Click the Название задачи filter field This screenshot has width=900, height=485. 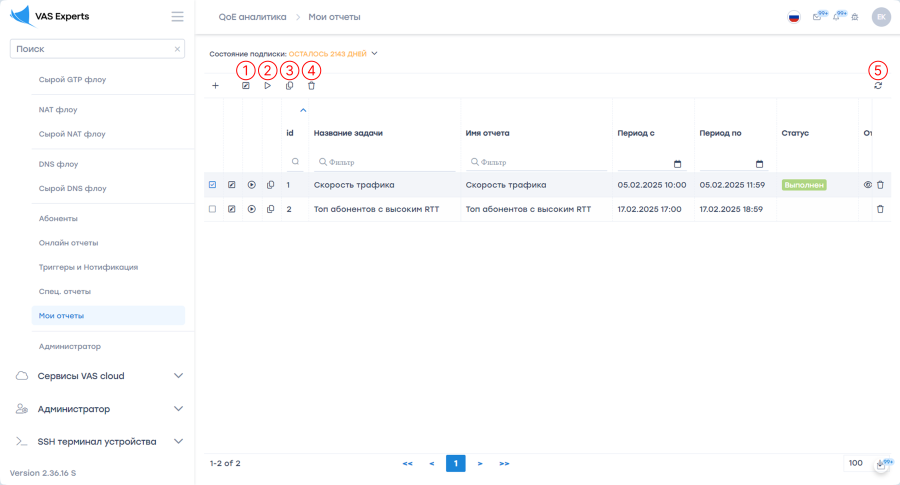tap(385, 162)
